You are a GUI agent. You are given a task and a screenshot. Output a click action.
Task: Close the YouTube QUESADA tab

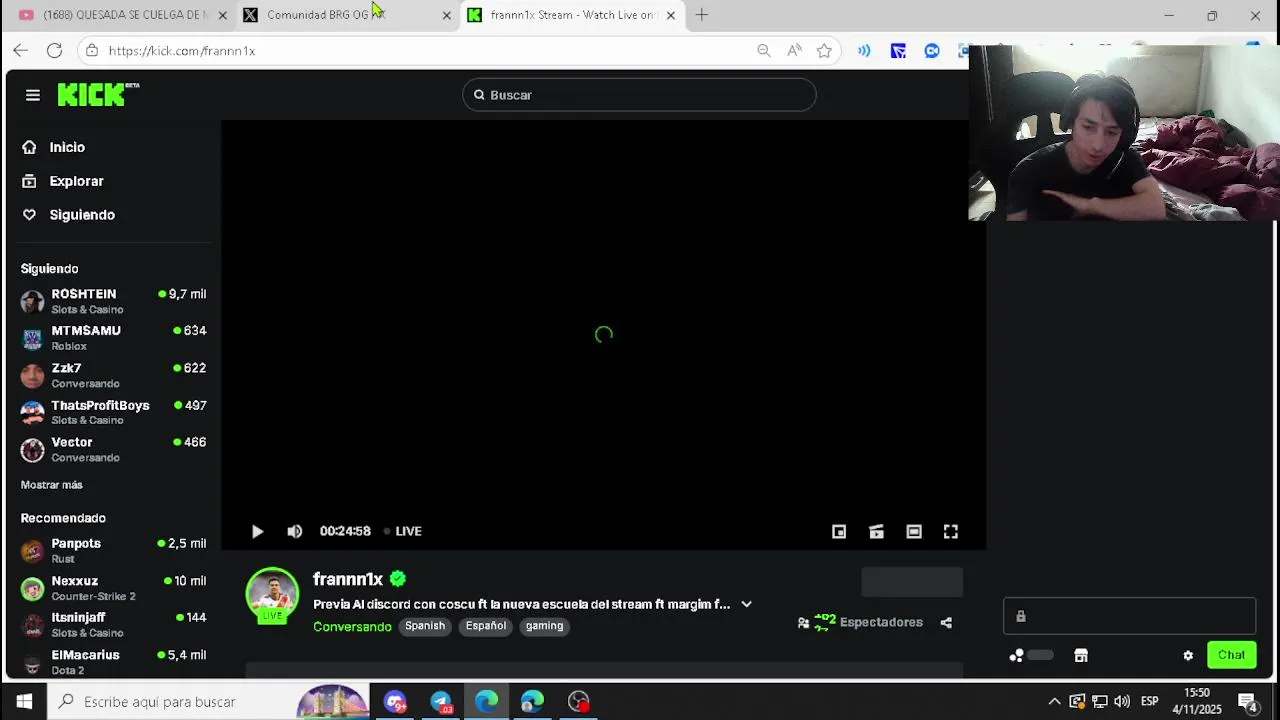[222, 15]
